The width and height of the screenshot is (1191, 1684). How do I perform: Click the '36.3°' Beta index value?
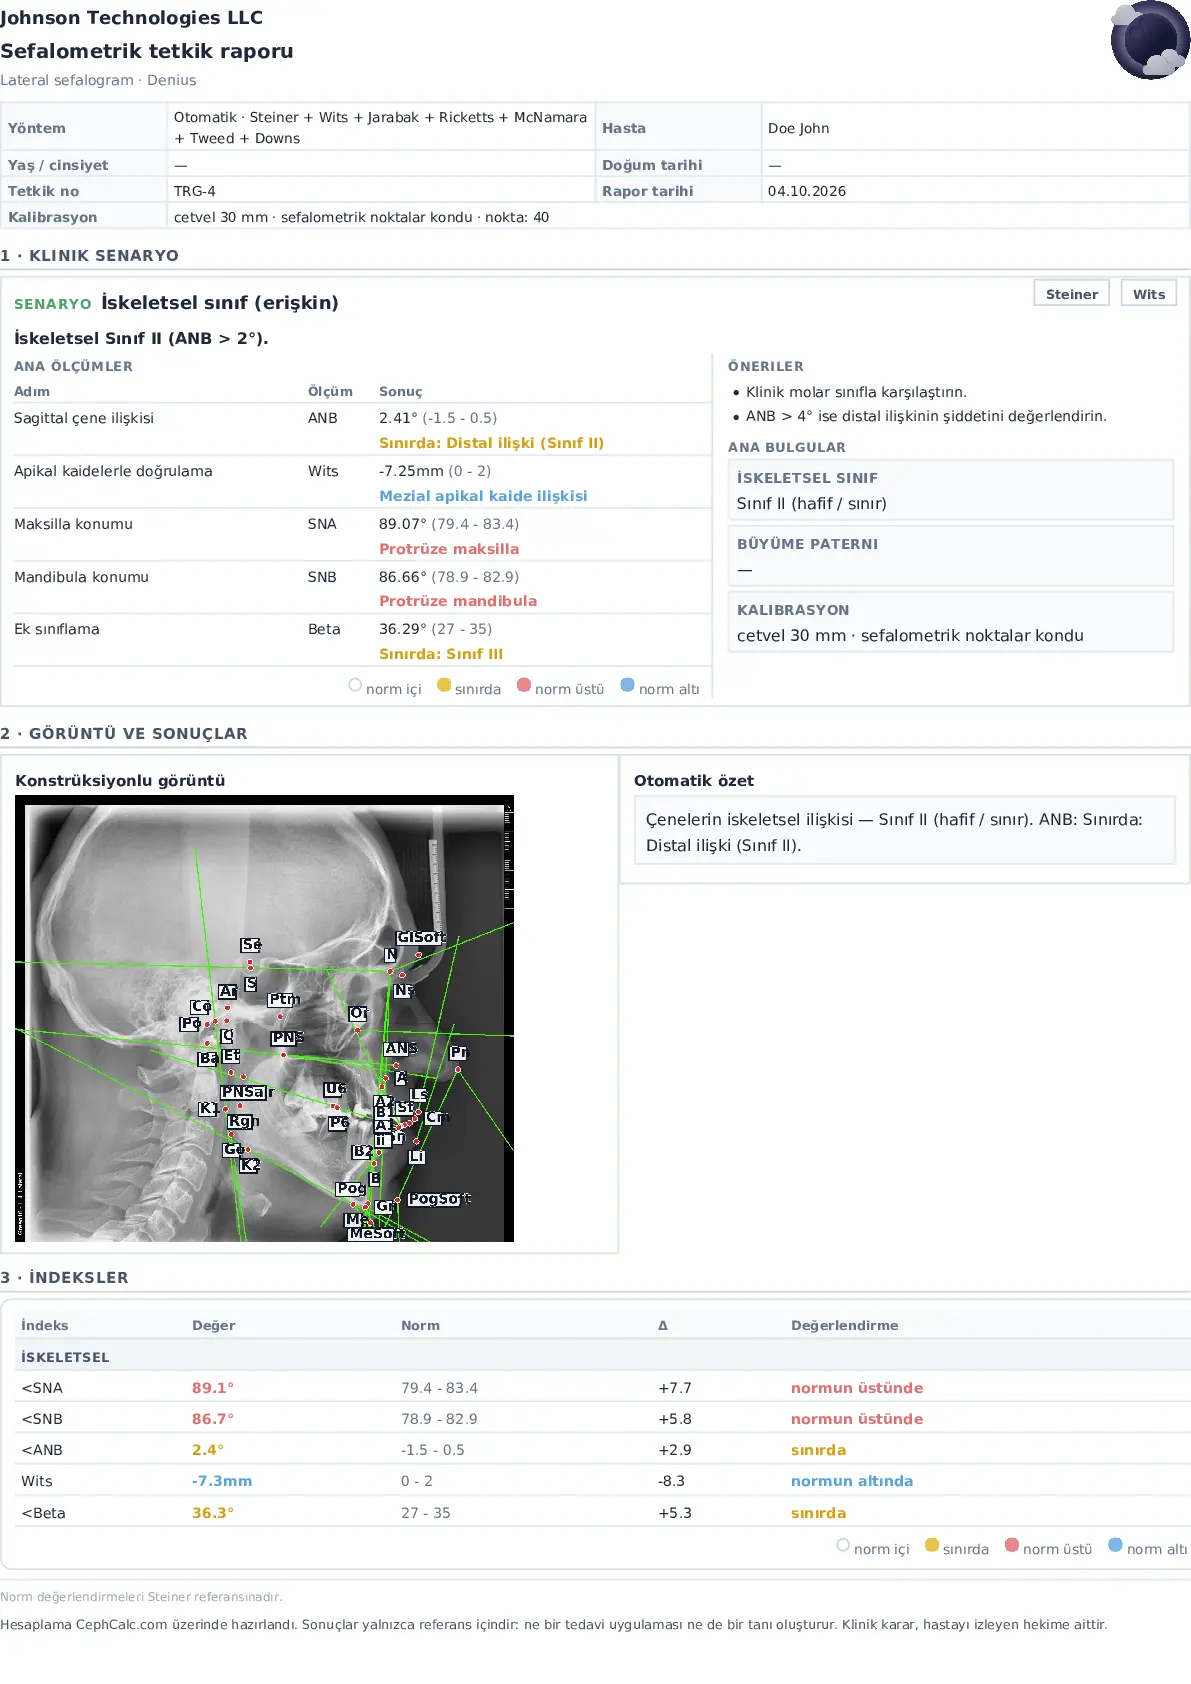(x=213, y=1513)
